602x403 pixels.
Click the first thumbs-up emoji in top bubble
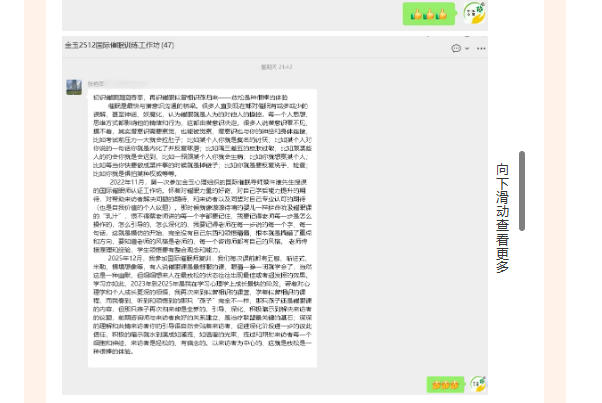tap(418, 14)
